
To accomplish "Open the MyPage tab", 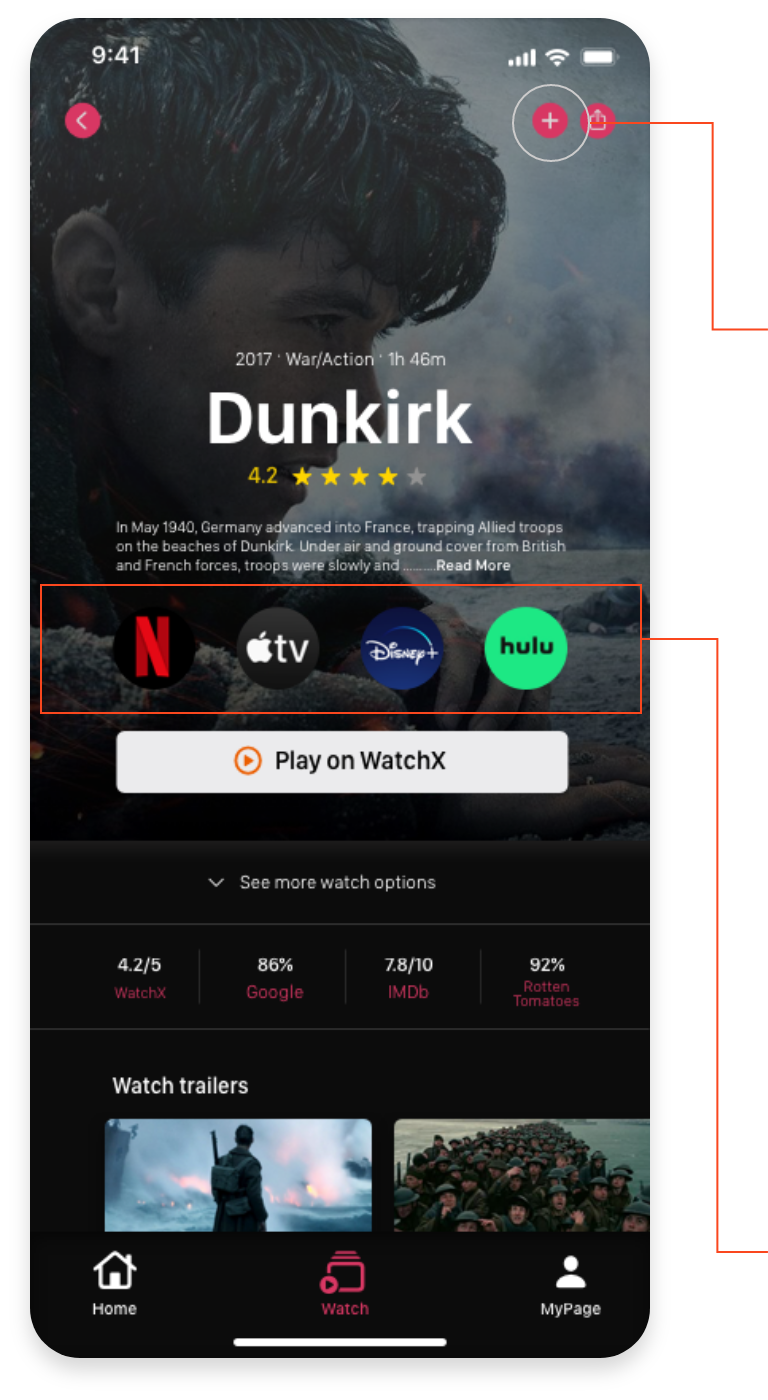I will pos(571,1284).
